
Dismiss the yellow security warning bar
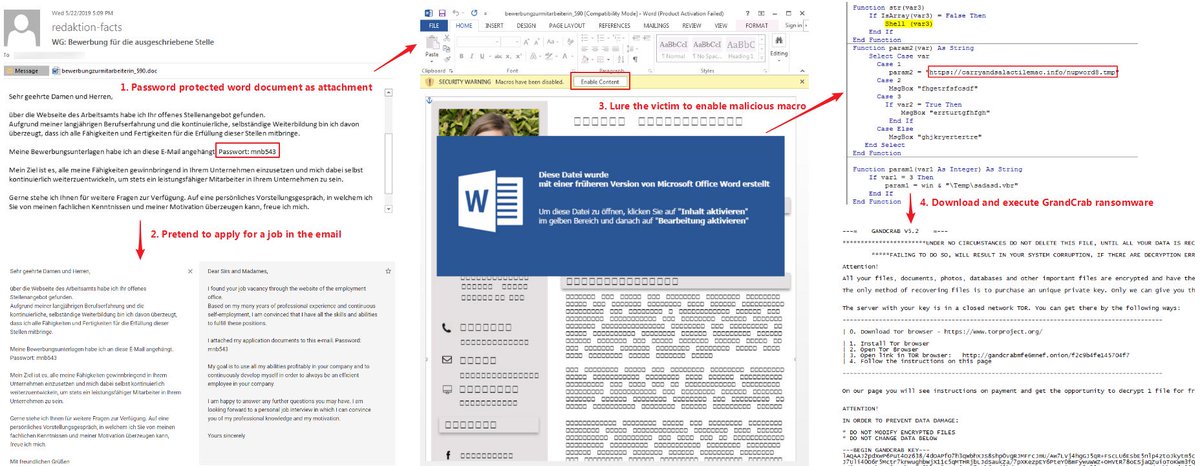click(802, 81)
